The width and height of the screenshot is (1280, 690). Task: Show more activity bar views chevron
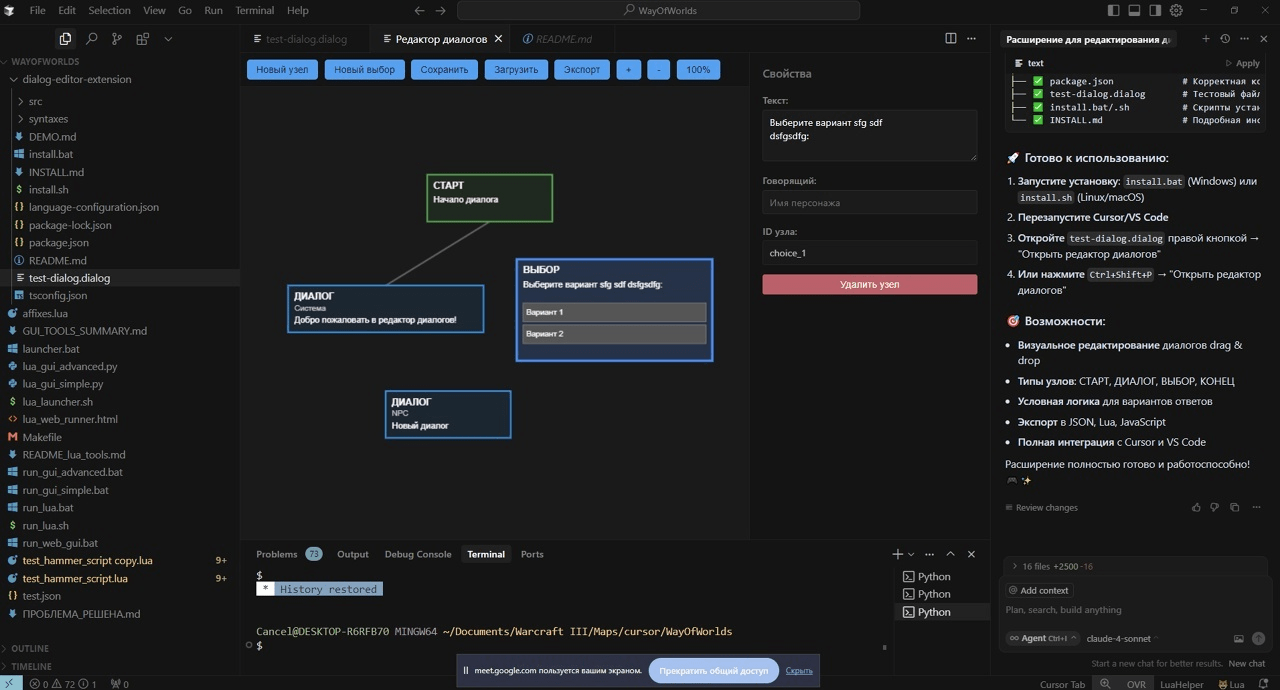(x=168, y=39)
